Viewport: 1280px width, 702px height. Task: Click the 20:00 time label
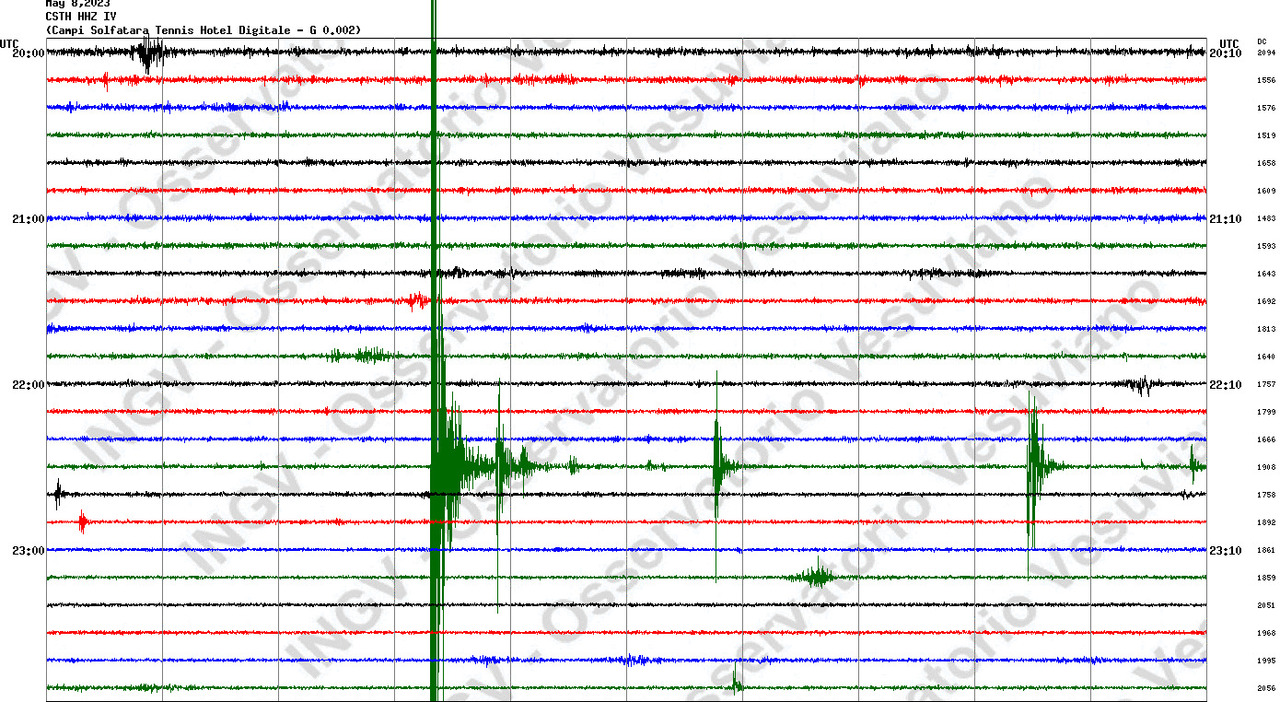28,53
